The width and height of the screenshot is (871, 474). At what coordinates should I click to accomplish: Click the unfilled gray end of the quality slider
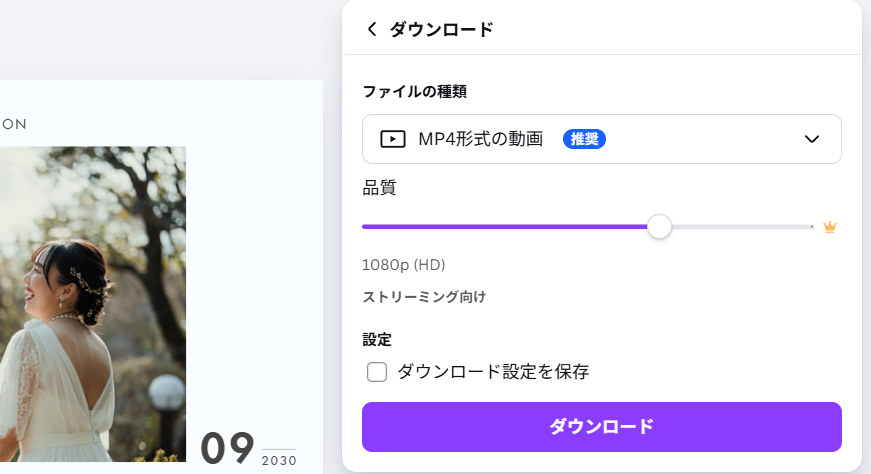pyautogui.click(x=740, y=227)
